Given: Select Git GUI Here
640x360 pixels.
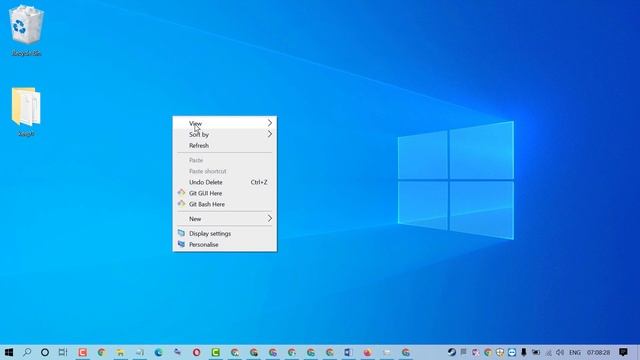Looking at the screenshot, I should (x=224, y=193).
